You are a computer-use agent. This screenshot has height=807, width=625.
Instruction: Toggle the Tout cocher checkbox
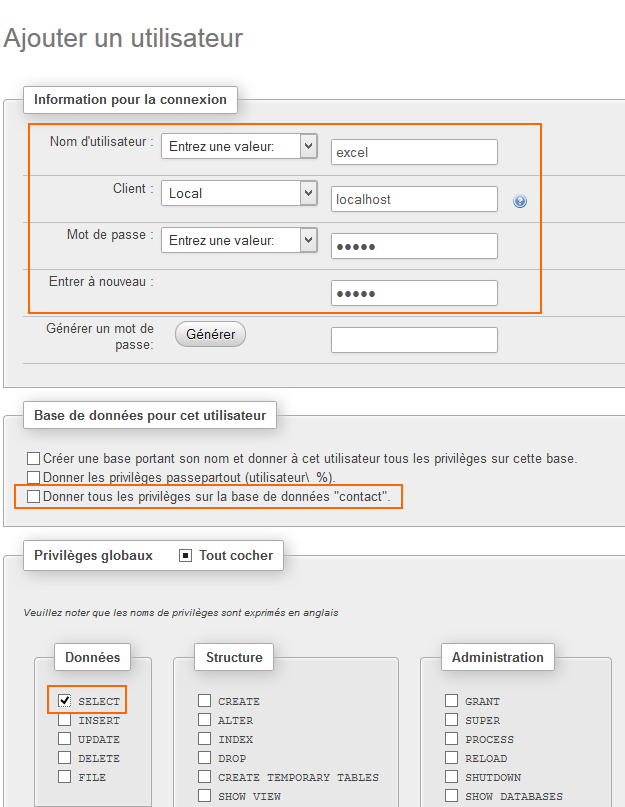click(185, 555)
